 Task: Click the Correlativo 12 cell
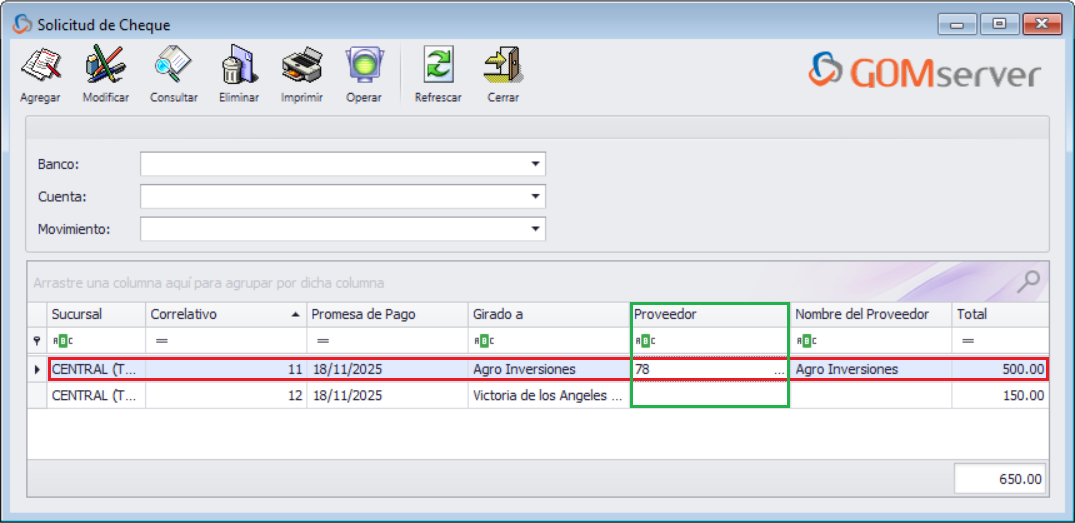[226, 396]
